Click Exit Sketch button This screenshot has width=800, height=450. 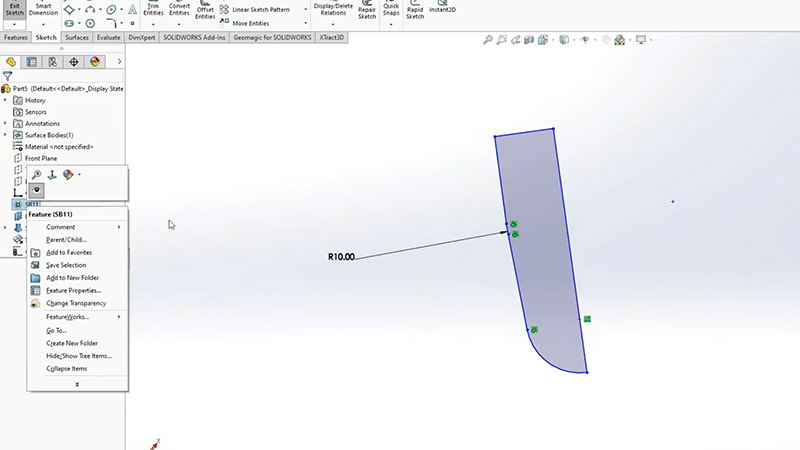pos(14,12)
